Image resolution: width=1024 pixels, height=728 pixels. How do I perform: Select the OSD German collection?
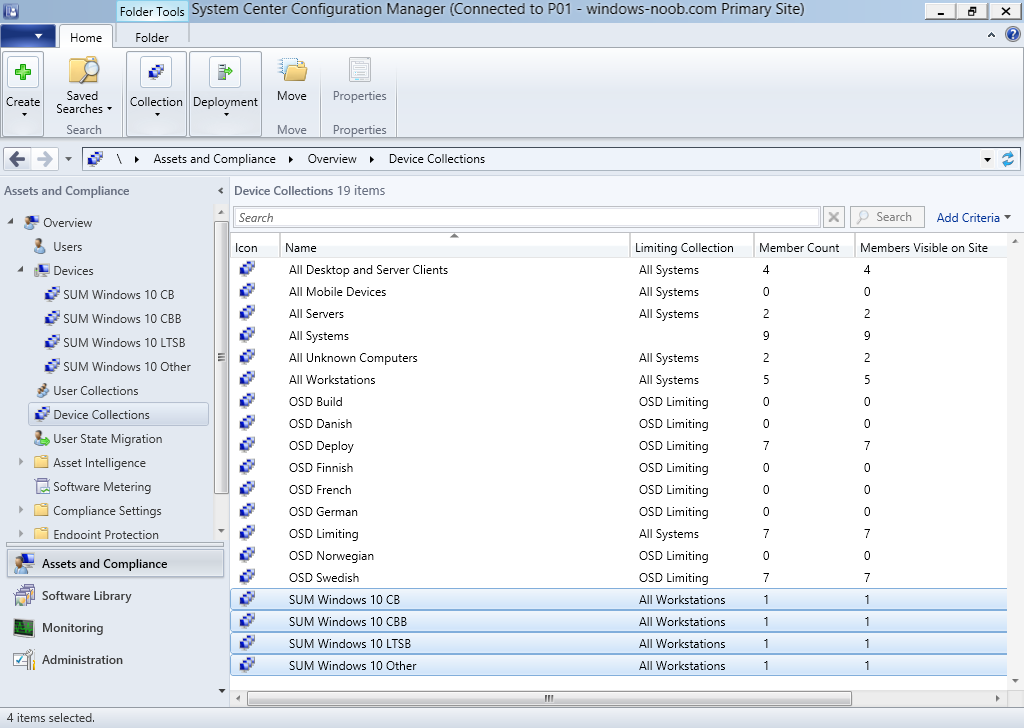pos(618,511)
